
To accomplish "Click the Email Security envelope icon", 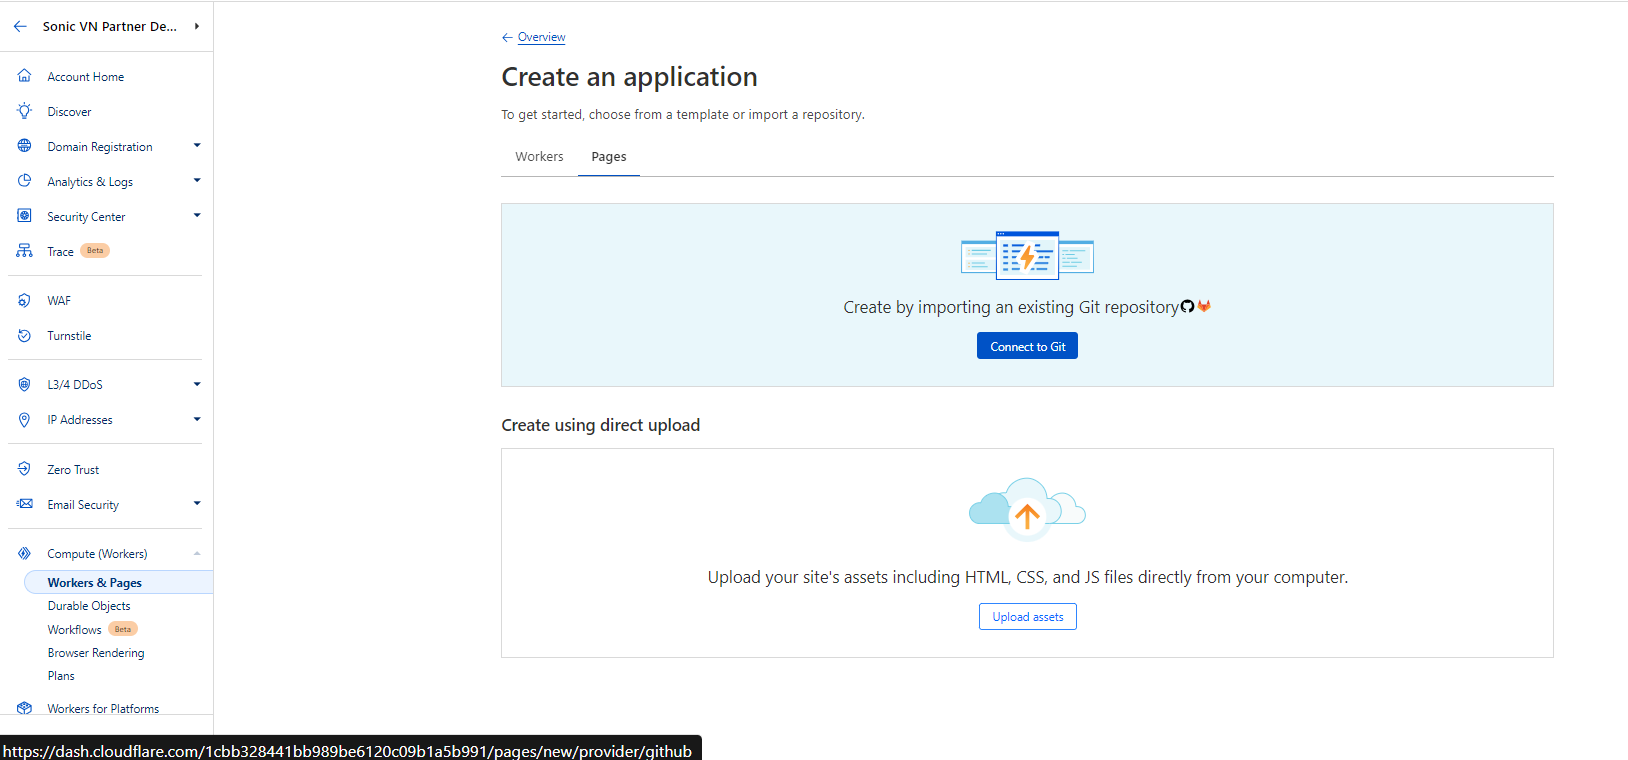I will [x=24, y=504].
